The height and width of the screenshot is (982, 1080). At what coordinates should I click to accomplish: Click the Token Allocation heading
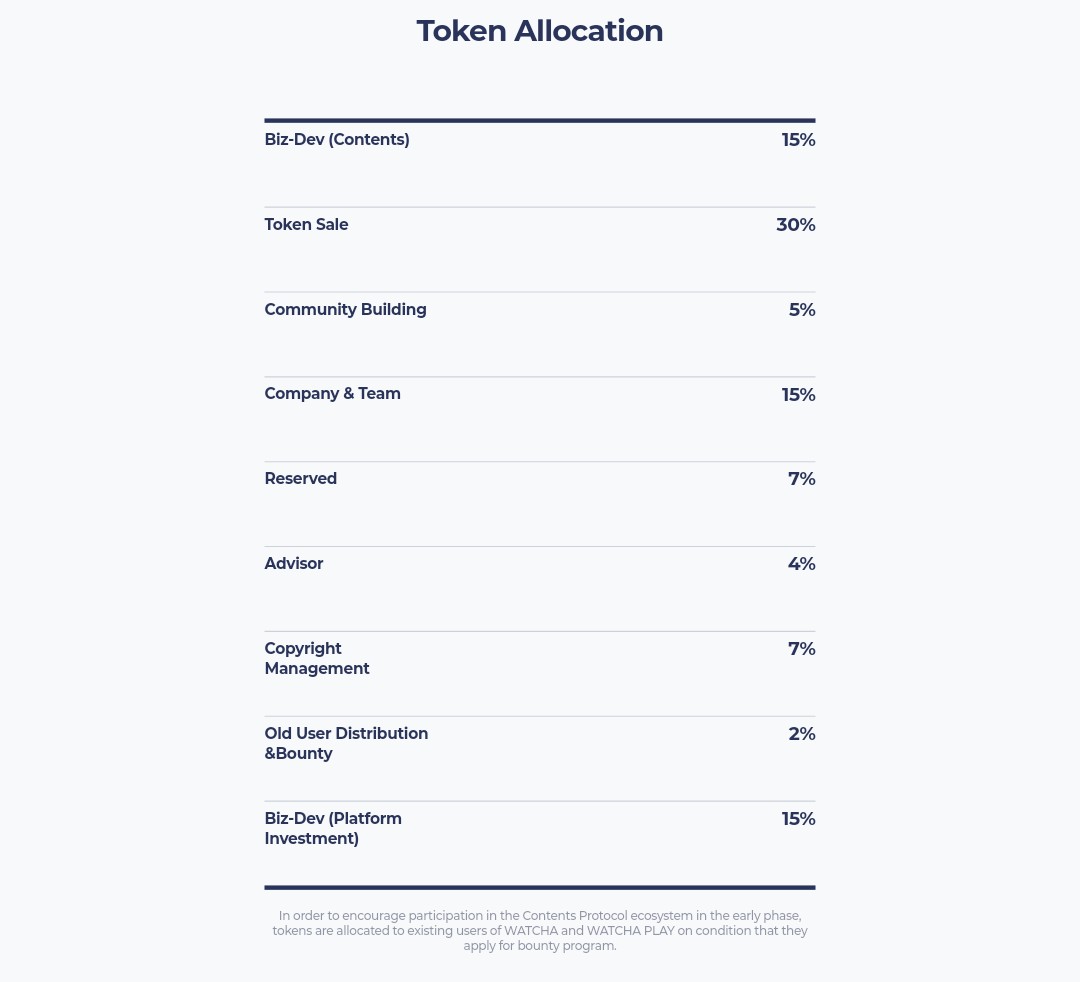tap(539, 31)
